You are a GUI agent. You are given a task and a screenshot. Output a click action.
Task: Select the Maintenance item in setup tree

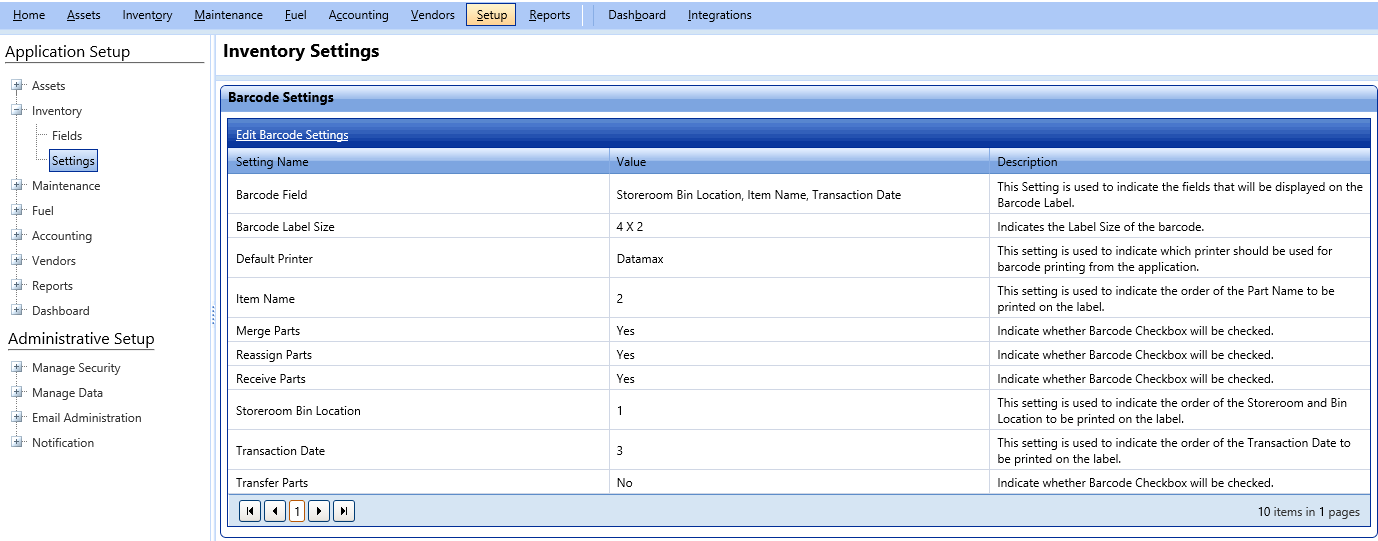[66, 186]
